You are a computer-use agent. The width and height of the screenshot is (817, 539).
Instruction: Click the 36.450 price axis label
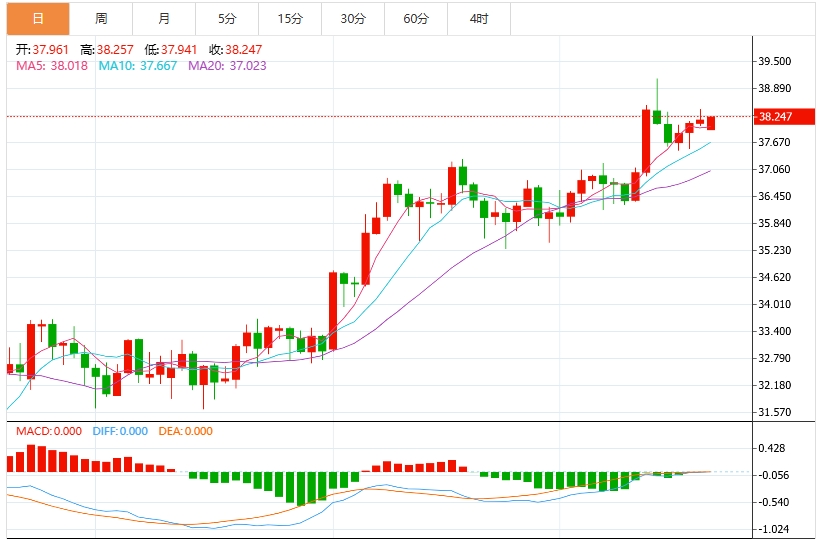[x=775, y=197]
